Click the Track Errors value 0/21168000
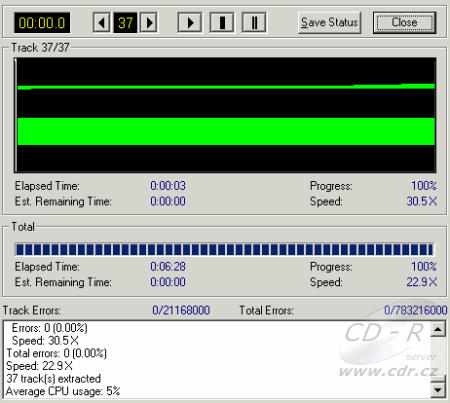This screenshot has height=403, width=450. (181, 310)
